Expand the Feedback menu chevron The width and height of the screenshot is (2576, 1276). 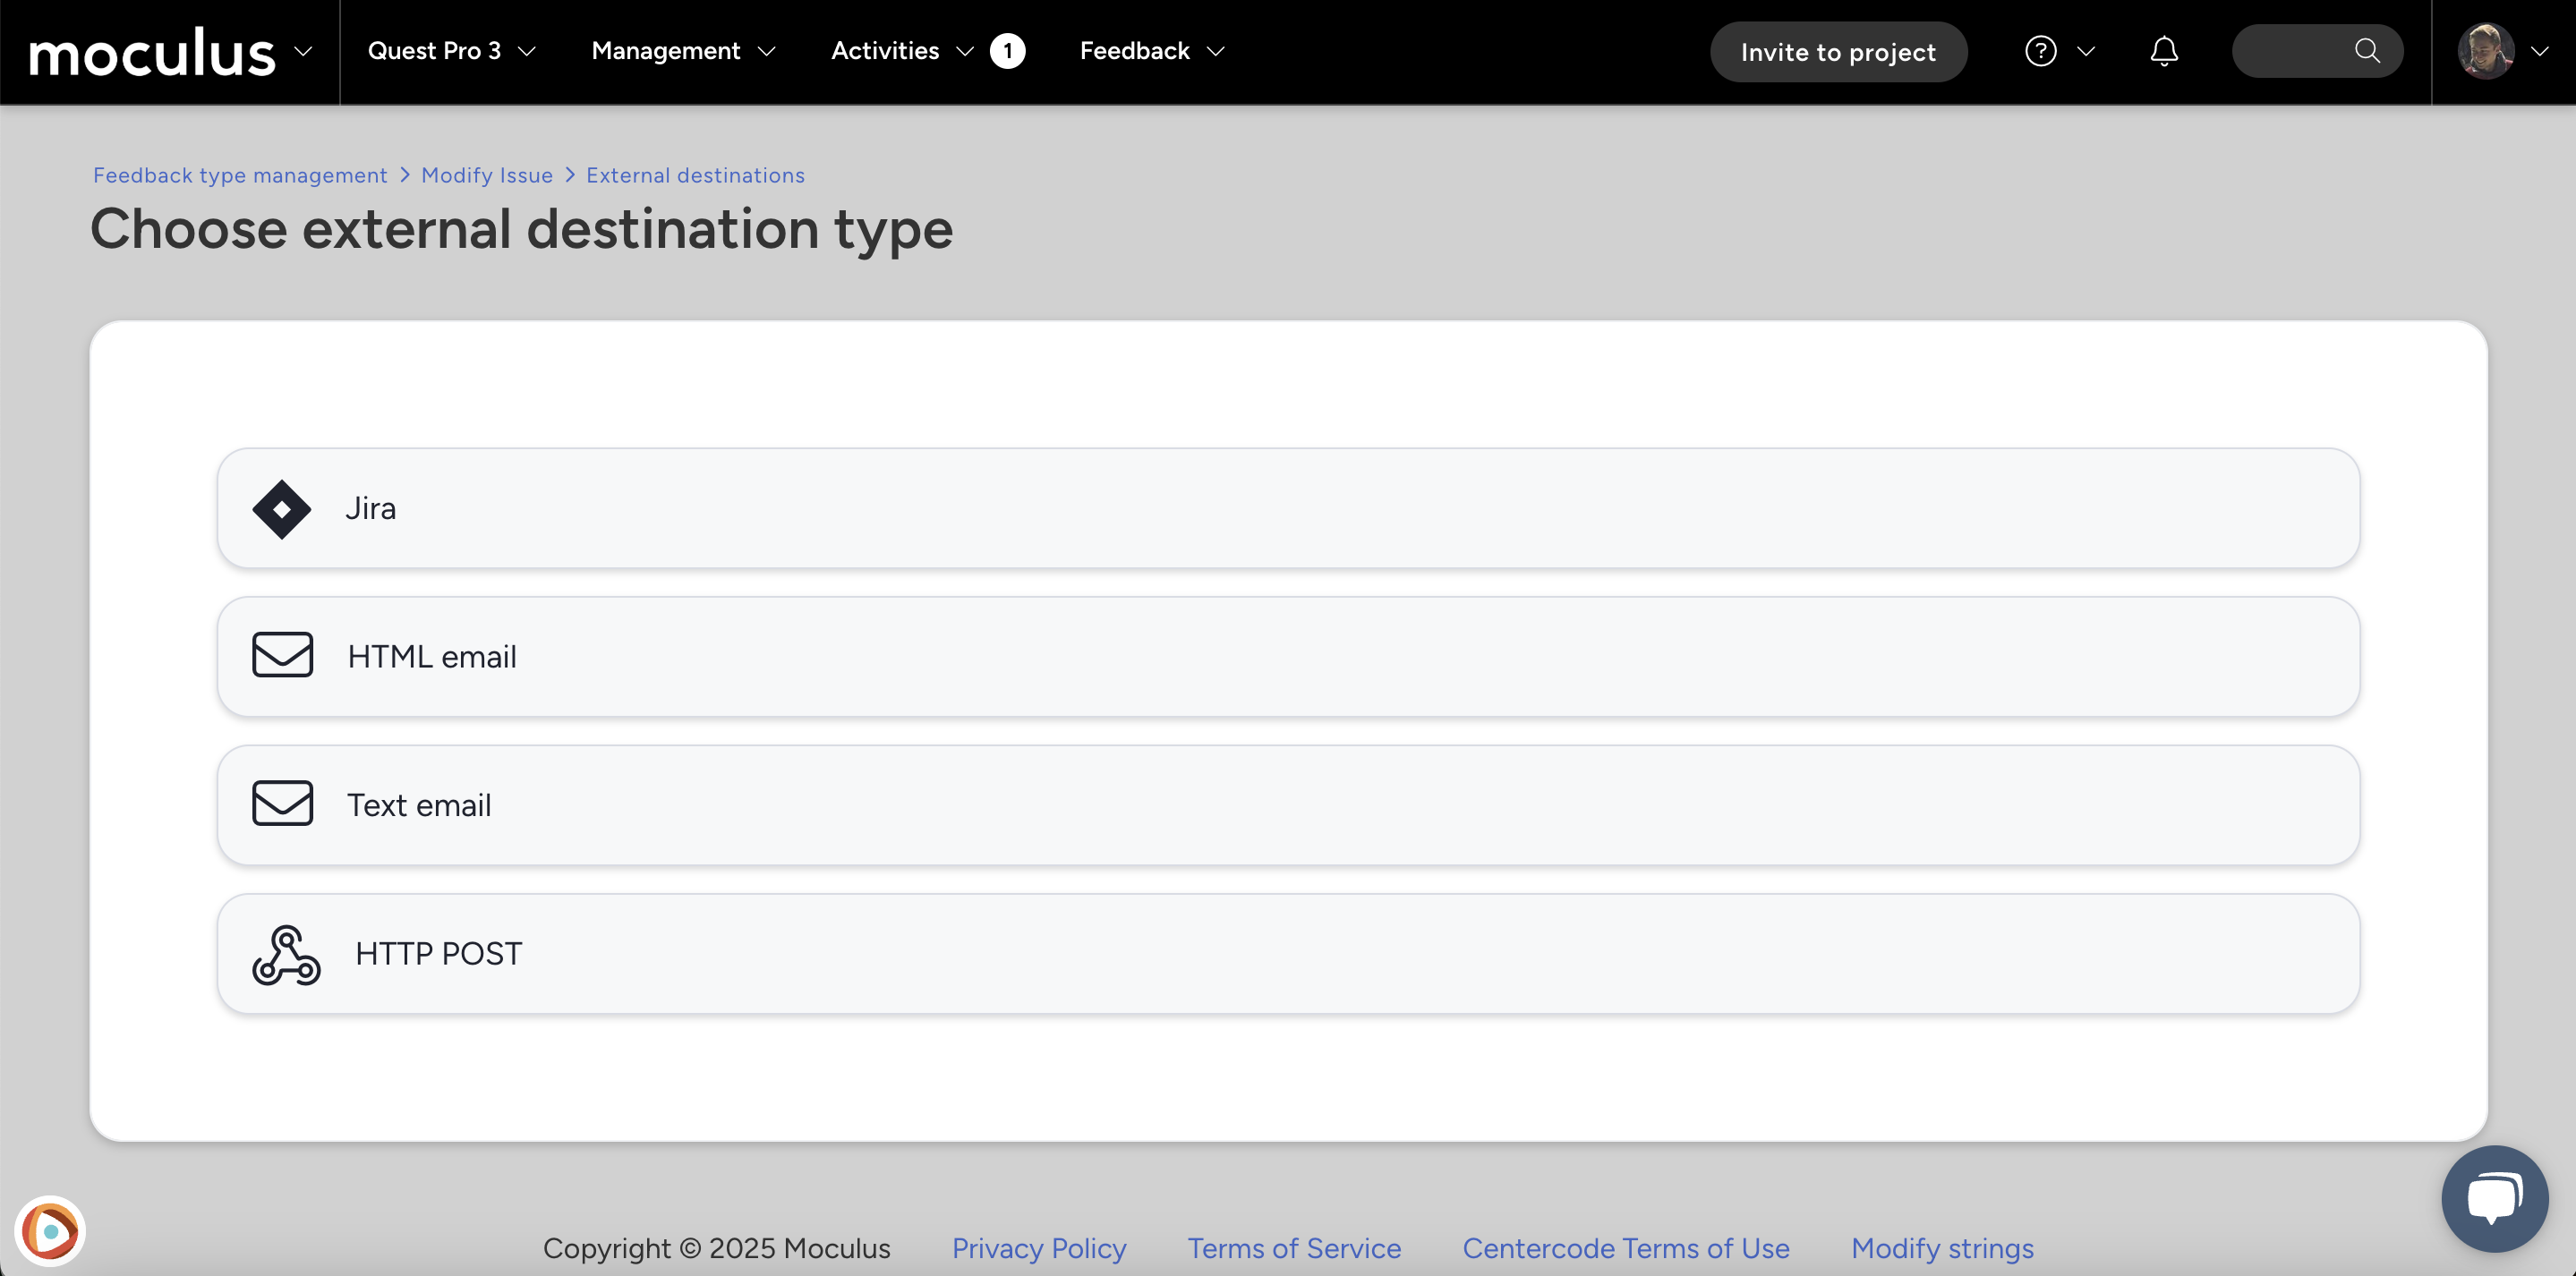pyautogui.click(x=1216, y=51)
